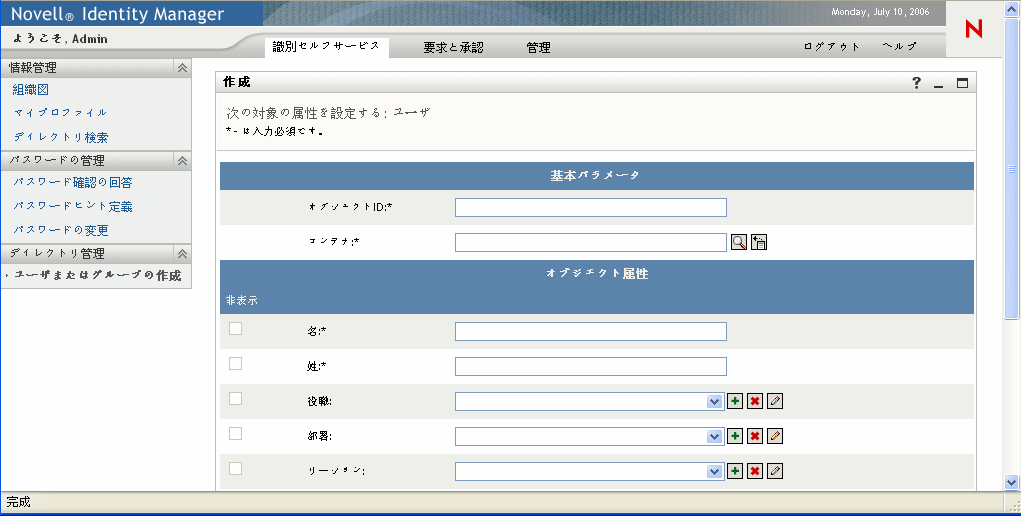Open the マイプロファイル link
Screen dimensions: 1021x516
click(61, 113)
